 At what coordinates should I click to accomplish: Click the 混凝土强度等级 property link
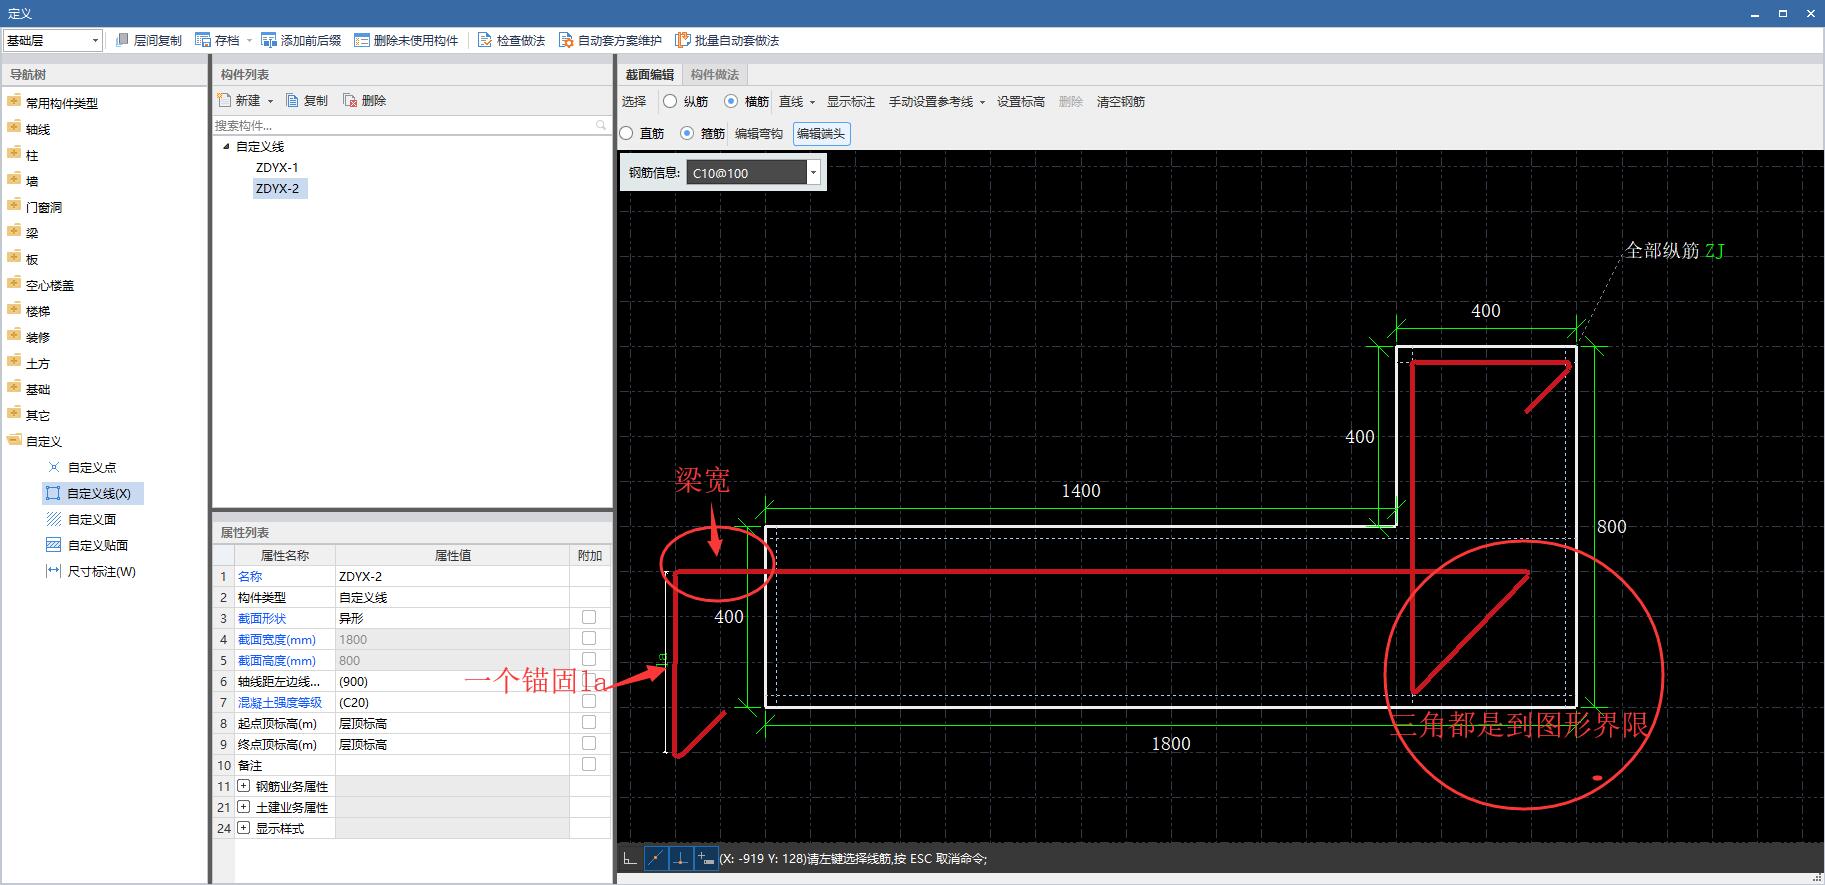280,702
